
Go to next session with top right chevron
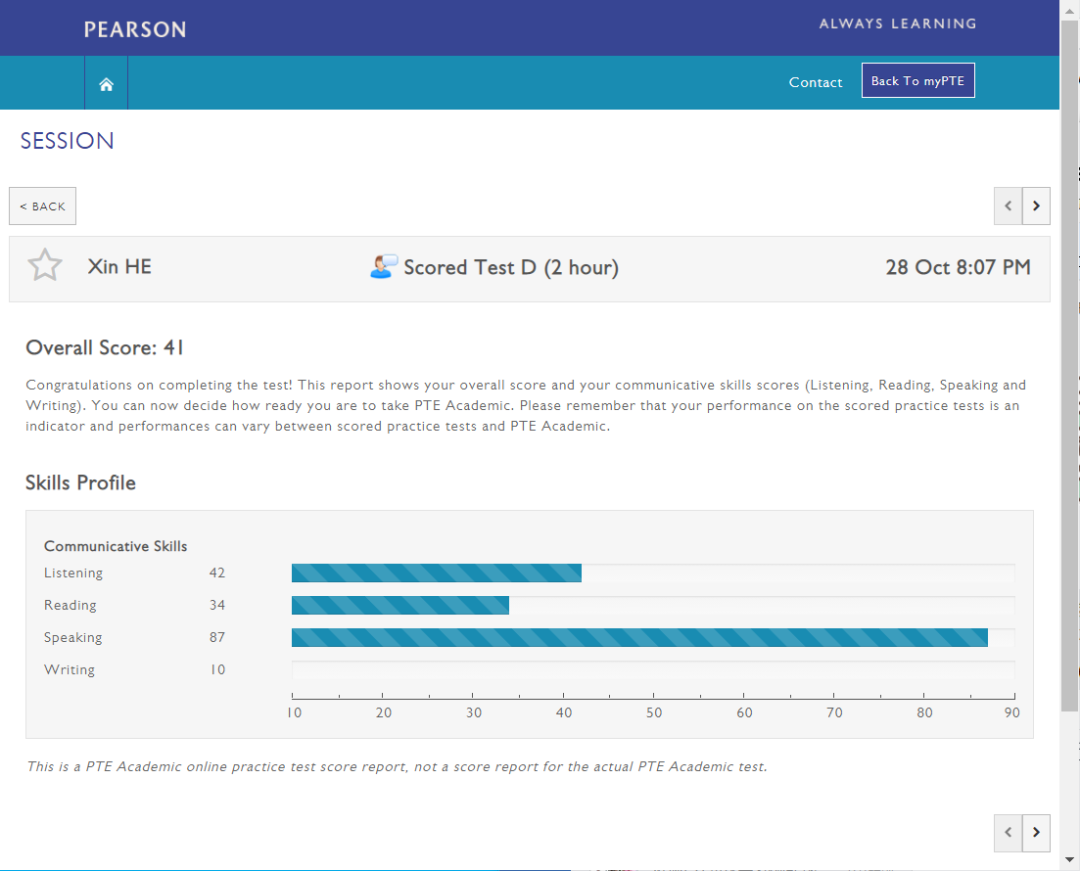(1036, 206)
